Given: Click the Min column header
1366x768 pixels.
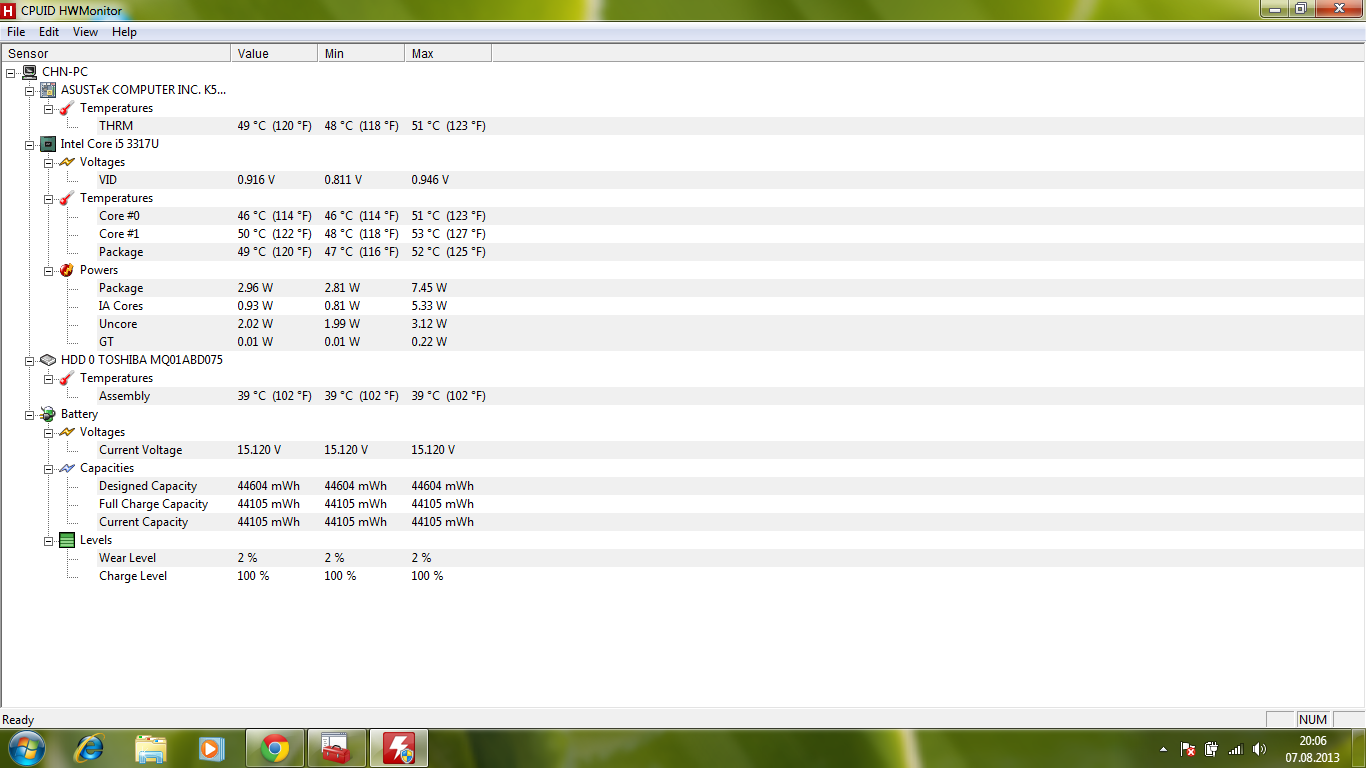Looking at the screenshot, I should click(361, 54).
